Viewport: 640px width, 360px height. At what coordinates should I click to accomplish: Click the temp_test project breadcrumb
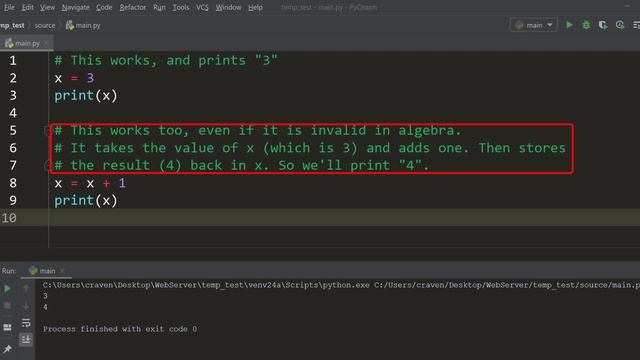point(12,25)
